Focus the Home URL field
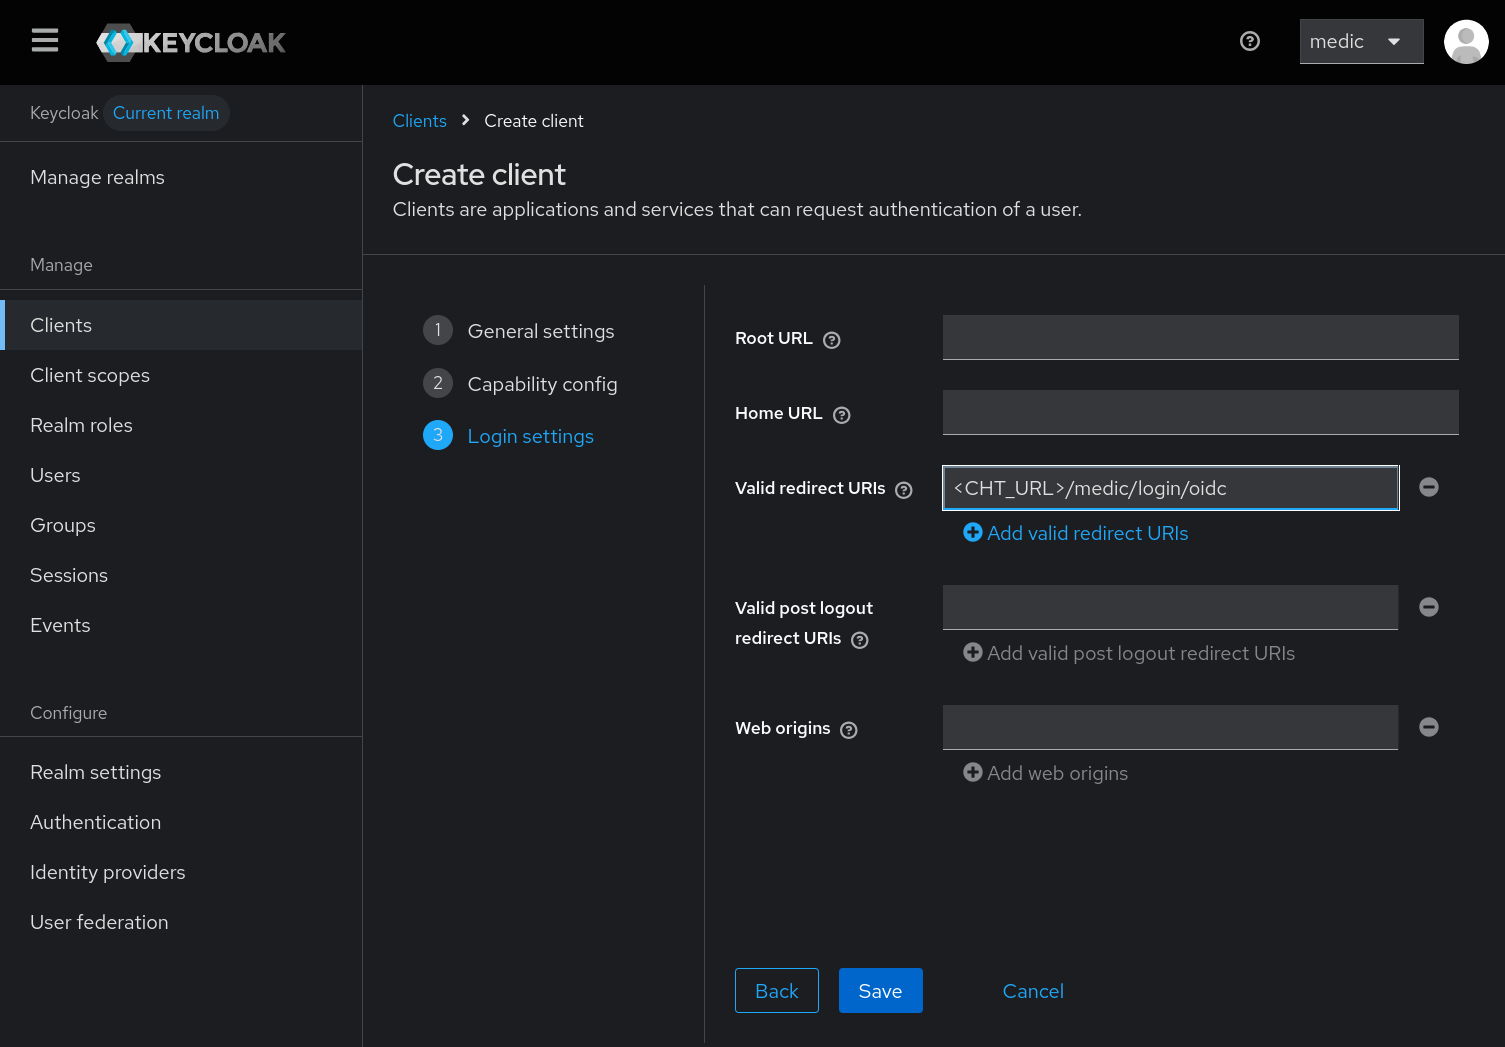The image size is (1505, 1047). coord(1200,413)
